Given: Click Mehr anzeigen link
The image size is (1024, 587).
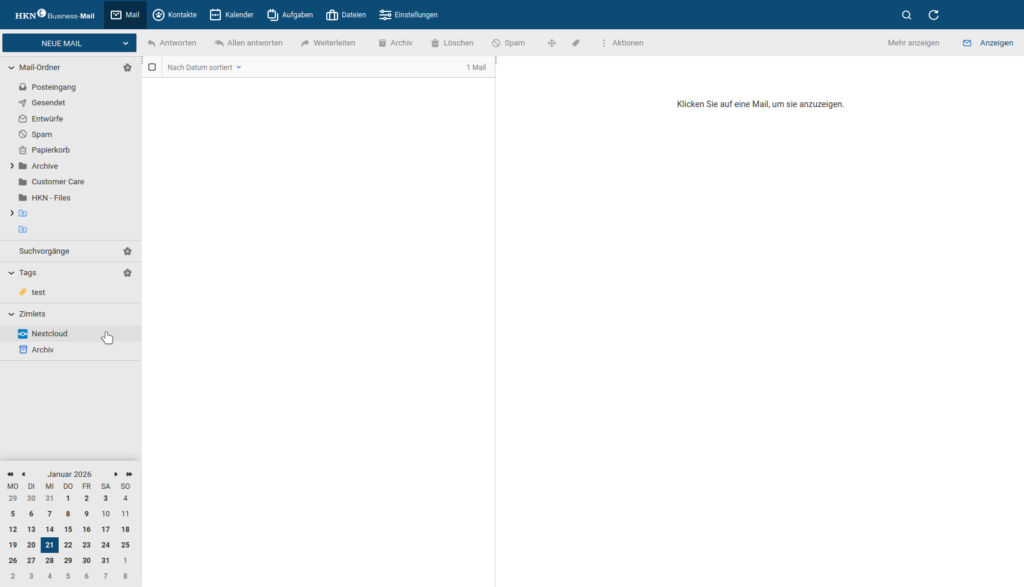Looking at the screenshot, I should [913, 43].
